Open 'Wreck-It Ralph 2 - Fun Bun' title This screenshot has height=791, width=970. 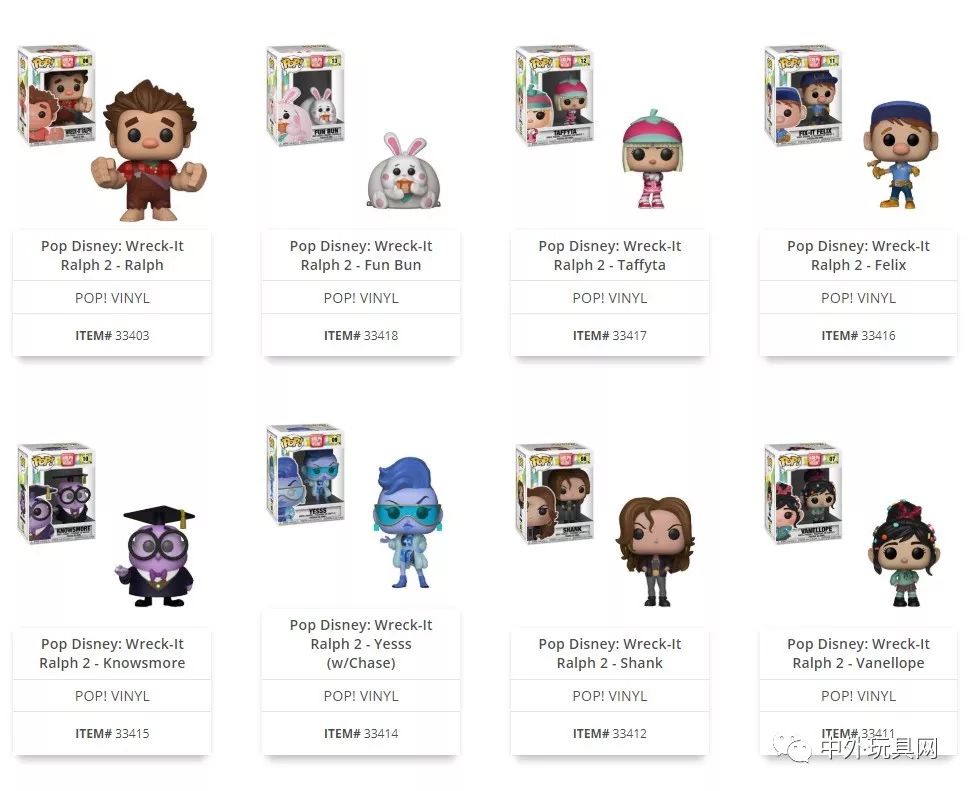point(361,255)
